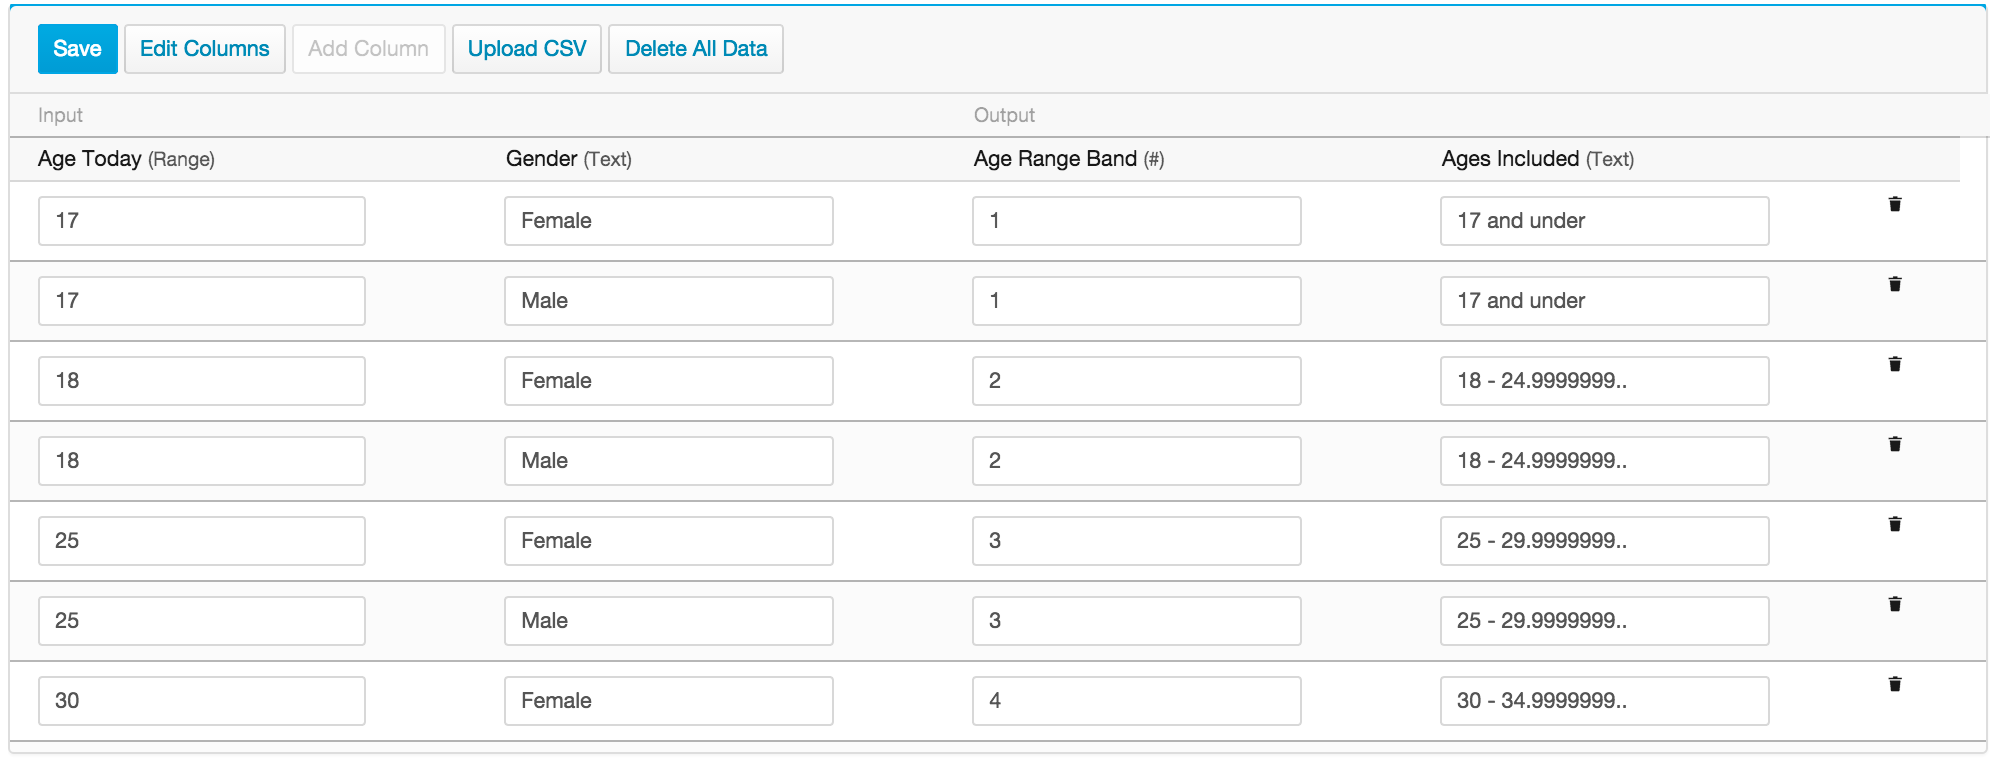Focus Age Range Band field in 18 Female row

point(1137,381)
